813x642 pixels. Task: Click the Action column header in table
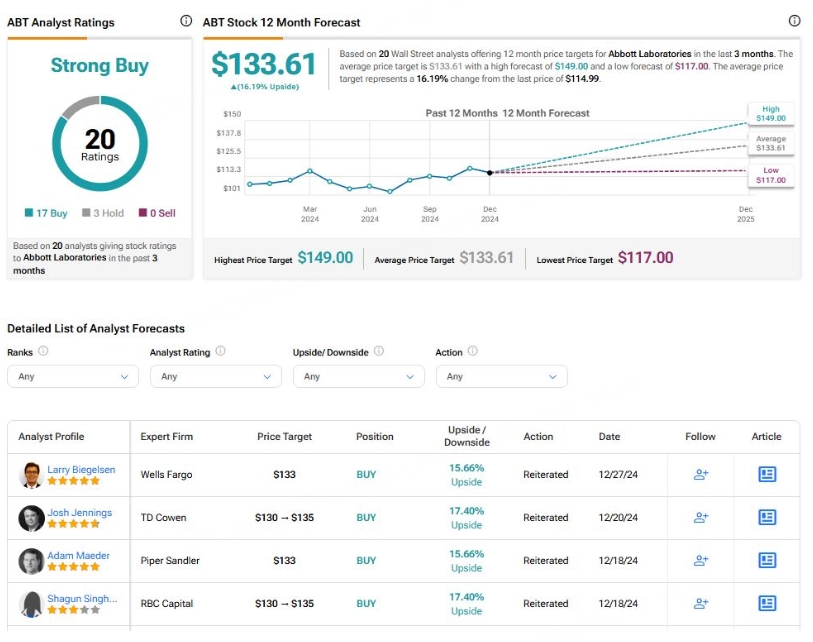pyautogui.click(x=538, y=437)
